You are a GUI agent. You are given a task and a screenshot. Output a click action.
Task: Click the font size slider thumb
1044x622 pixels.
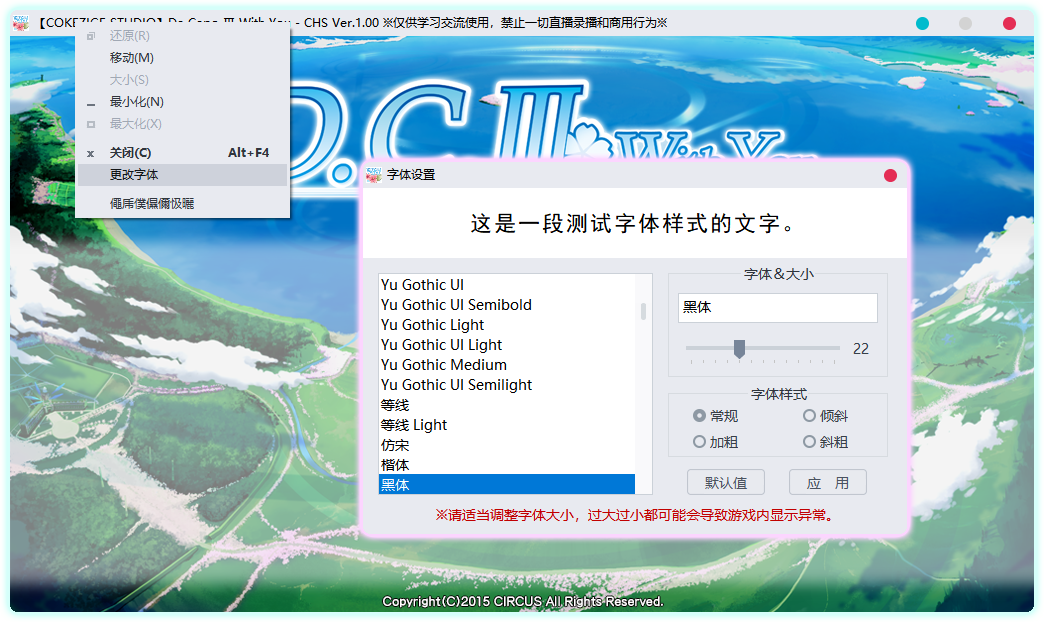click(739, 348)
